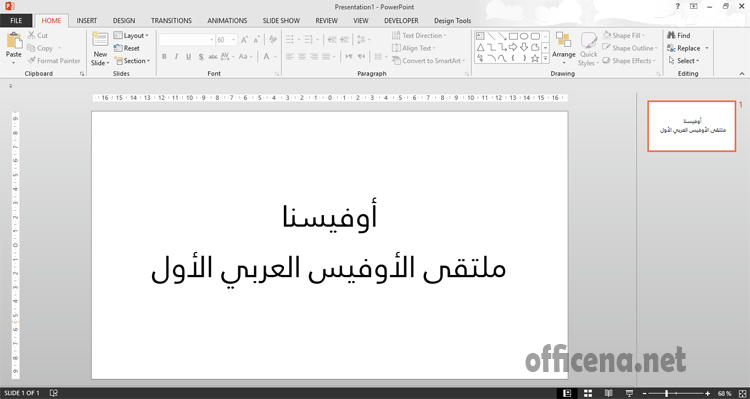Click the Copy button

coord(40,48)
